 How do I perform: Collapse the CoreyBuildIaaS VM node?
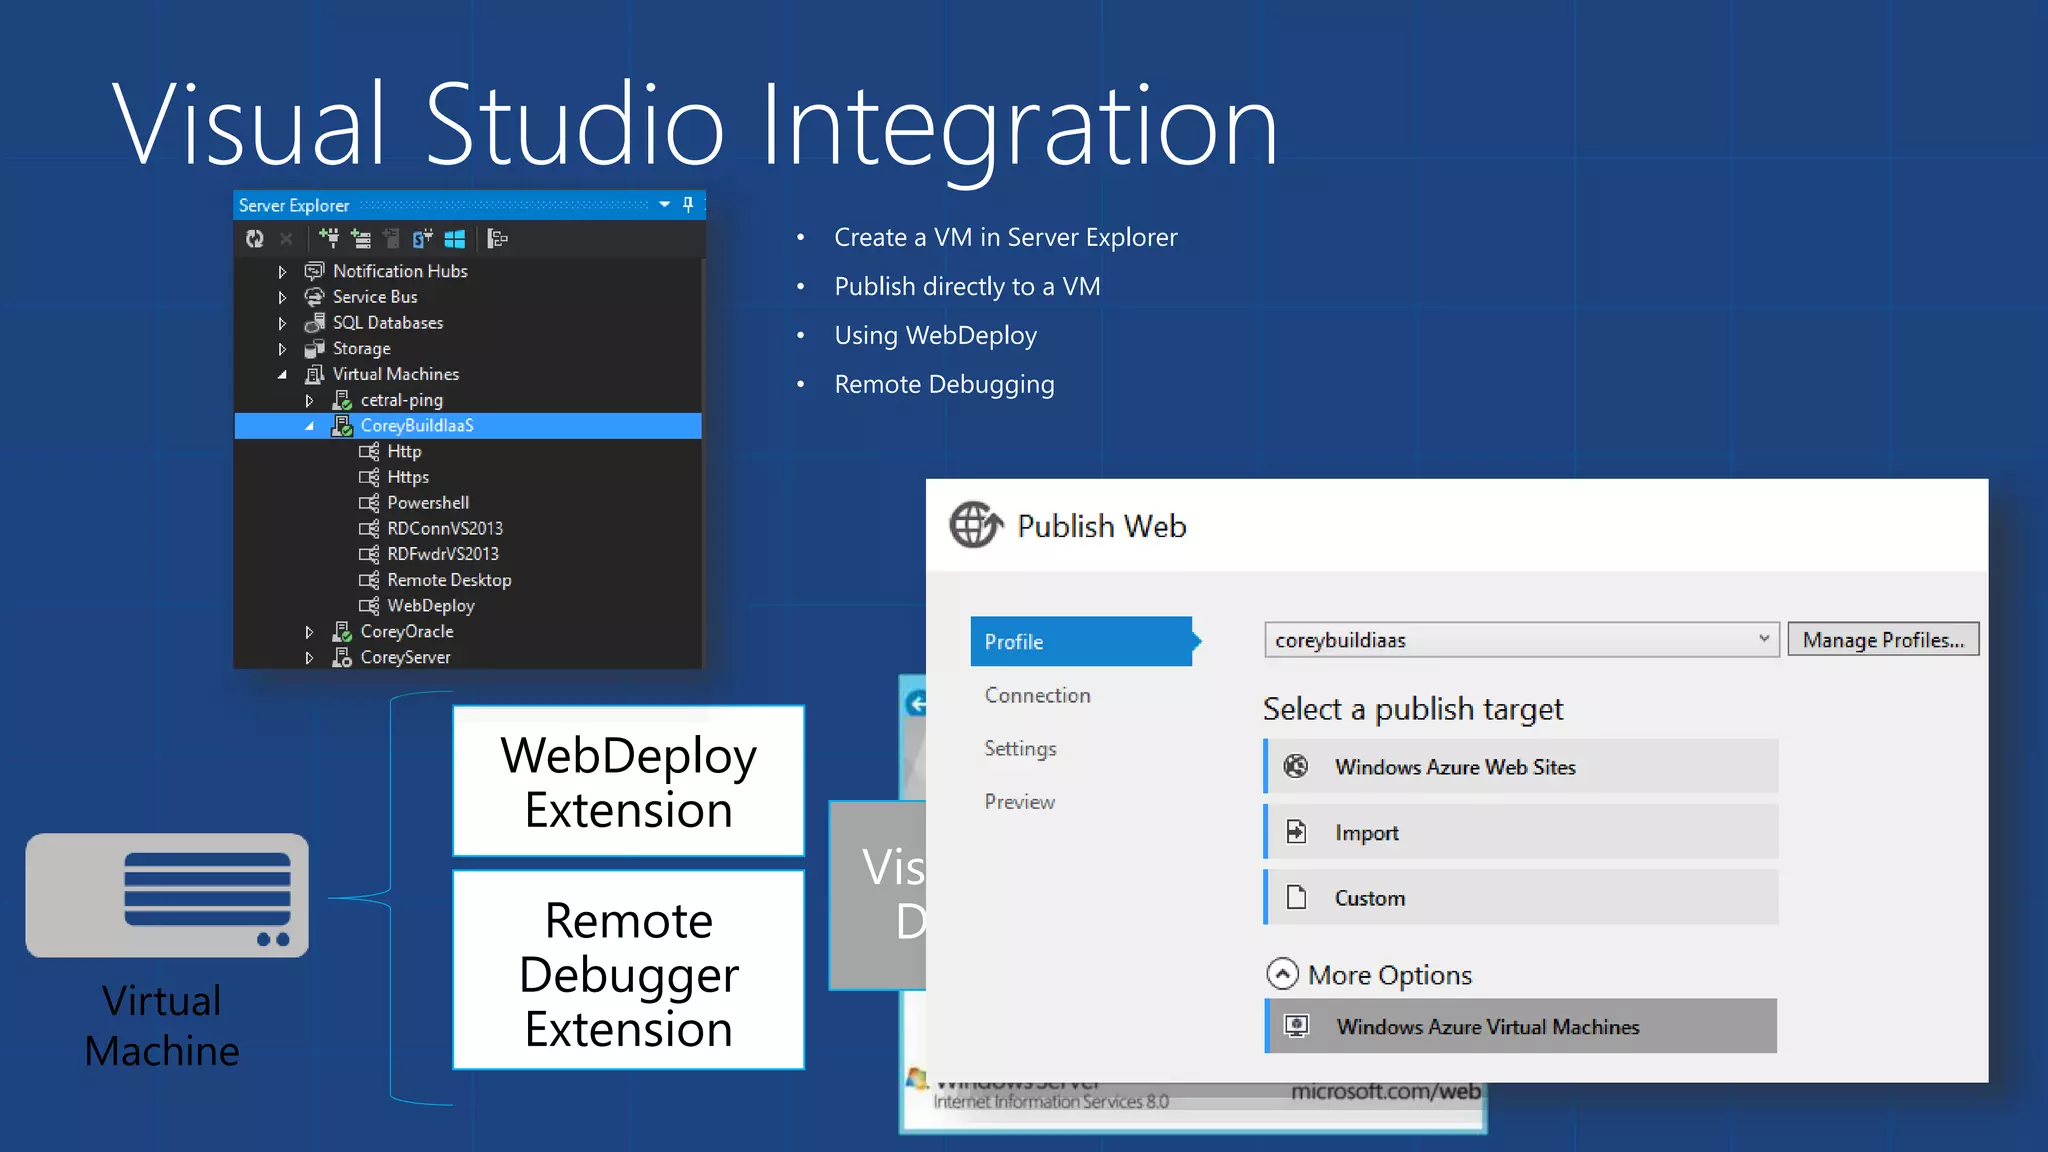(309, 426)
